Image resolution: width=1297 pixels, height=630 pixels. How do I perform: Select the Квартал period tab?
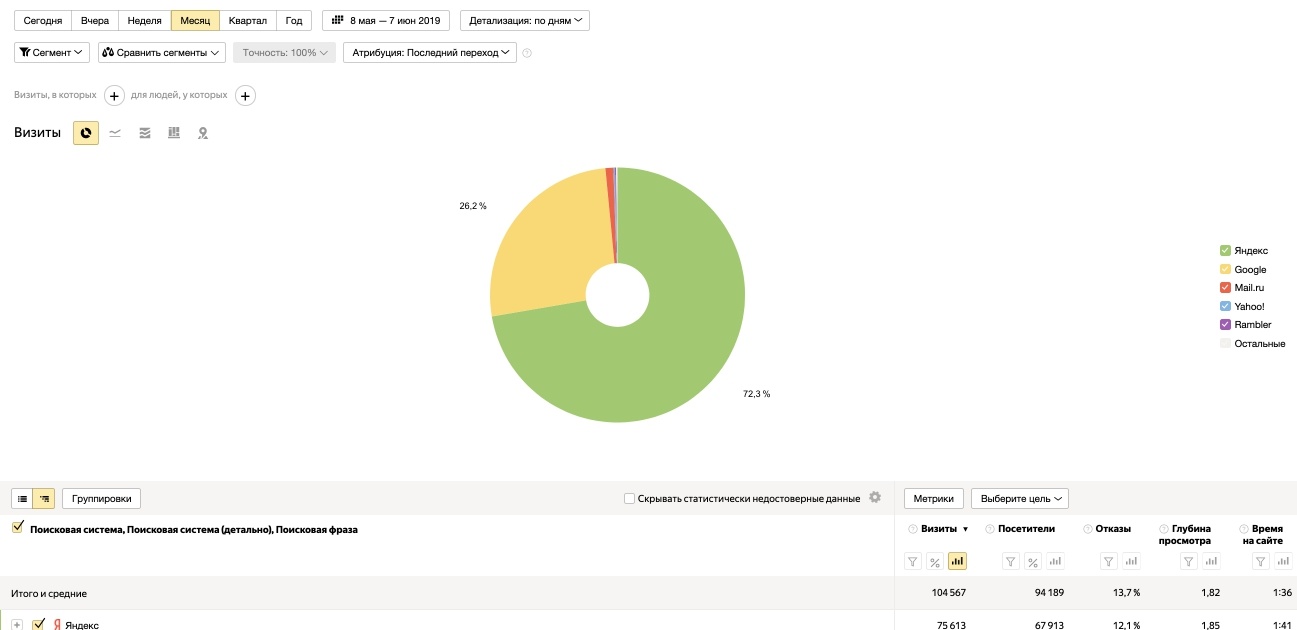tap(247, 20)
